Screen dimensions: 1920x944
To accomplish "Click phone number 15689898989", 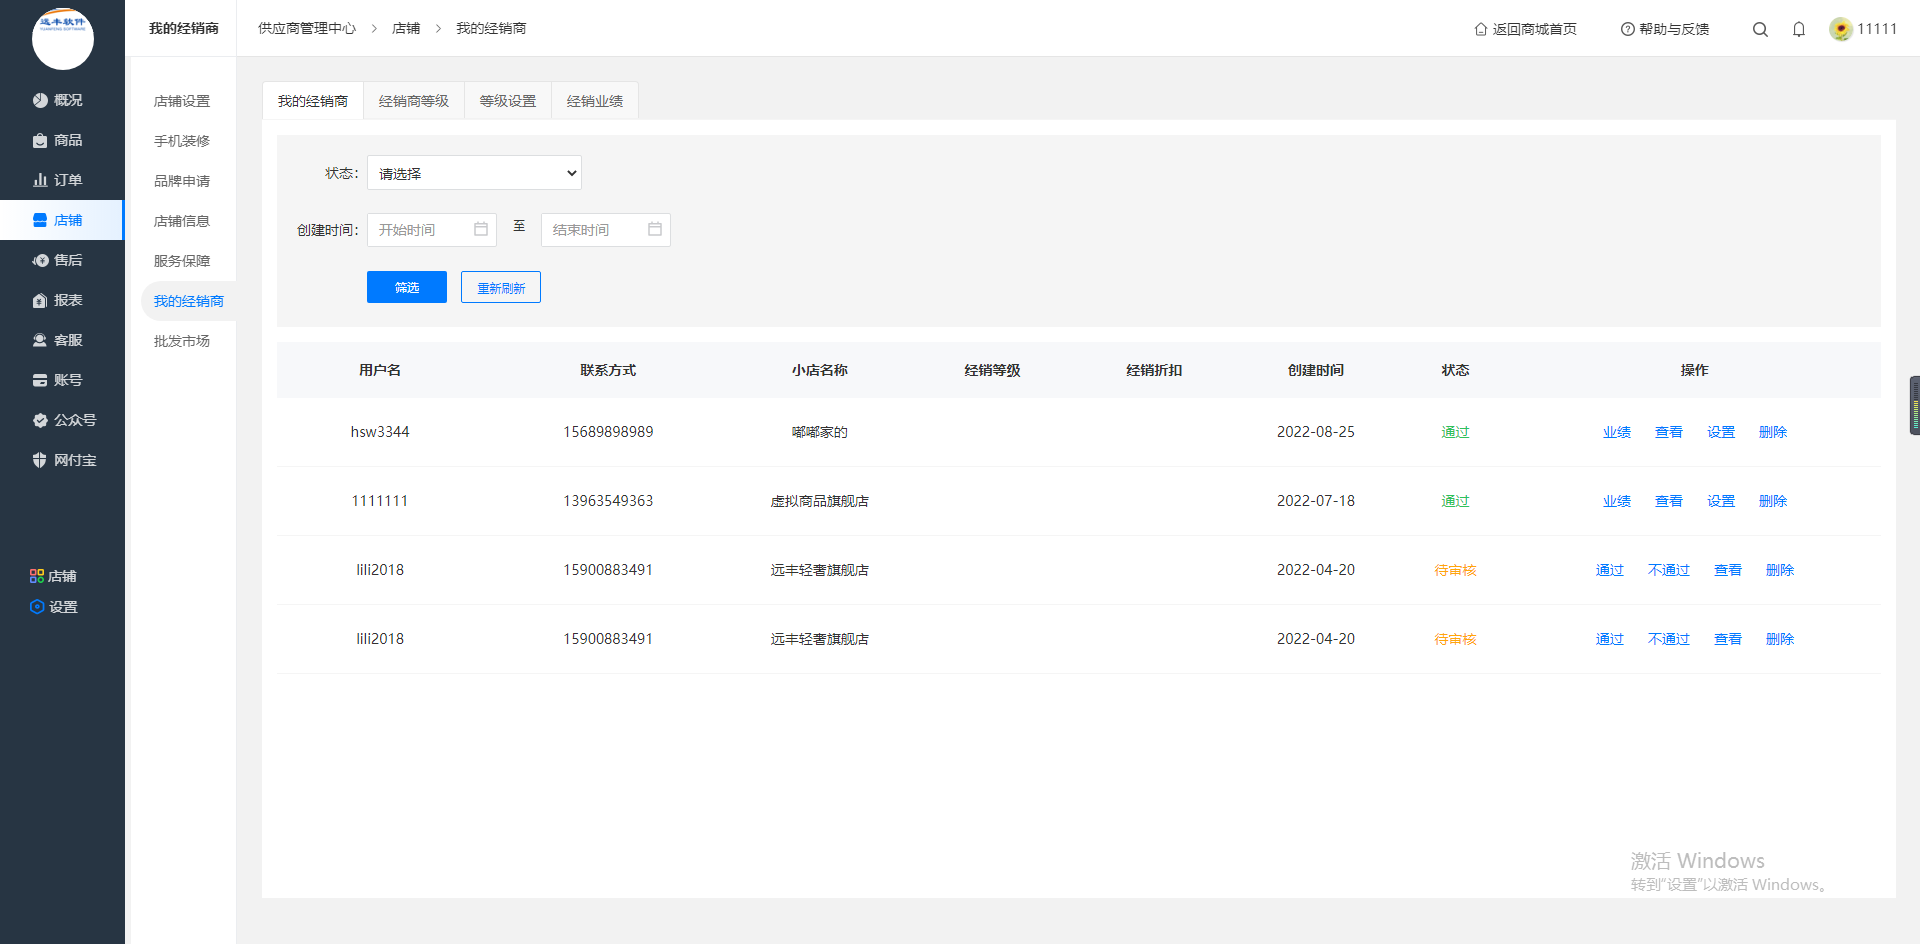I will click(608, 432).
